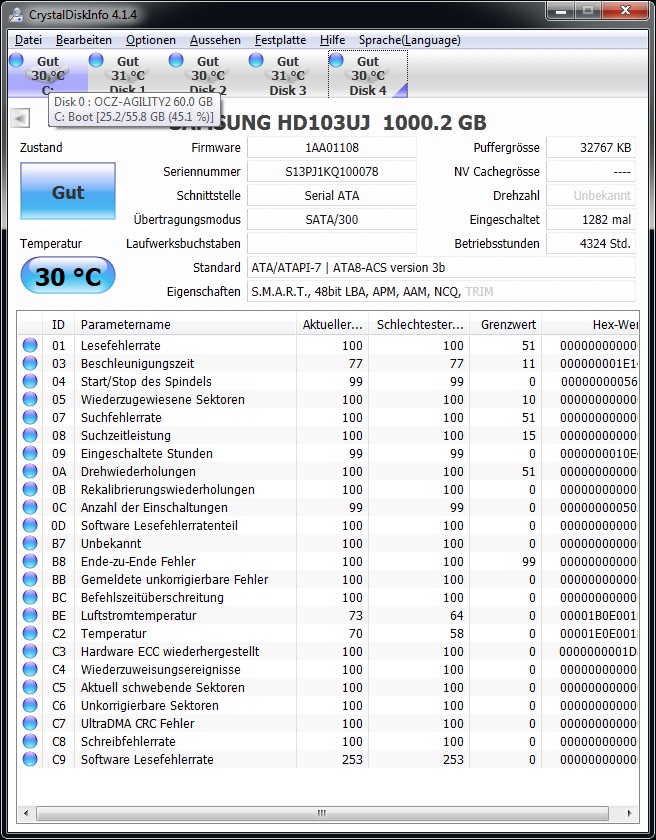This screenshot has height=840, width=656.
Task: Click the Firmware field 1AA01108
Action: point(332,147)
